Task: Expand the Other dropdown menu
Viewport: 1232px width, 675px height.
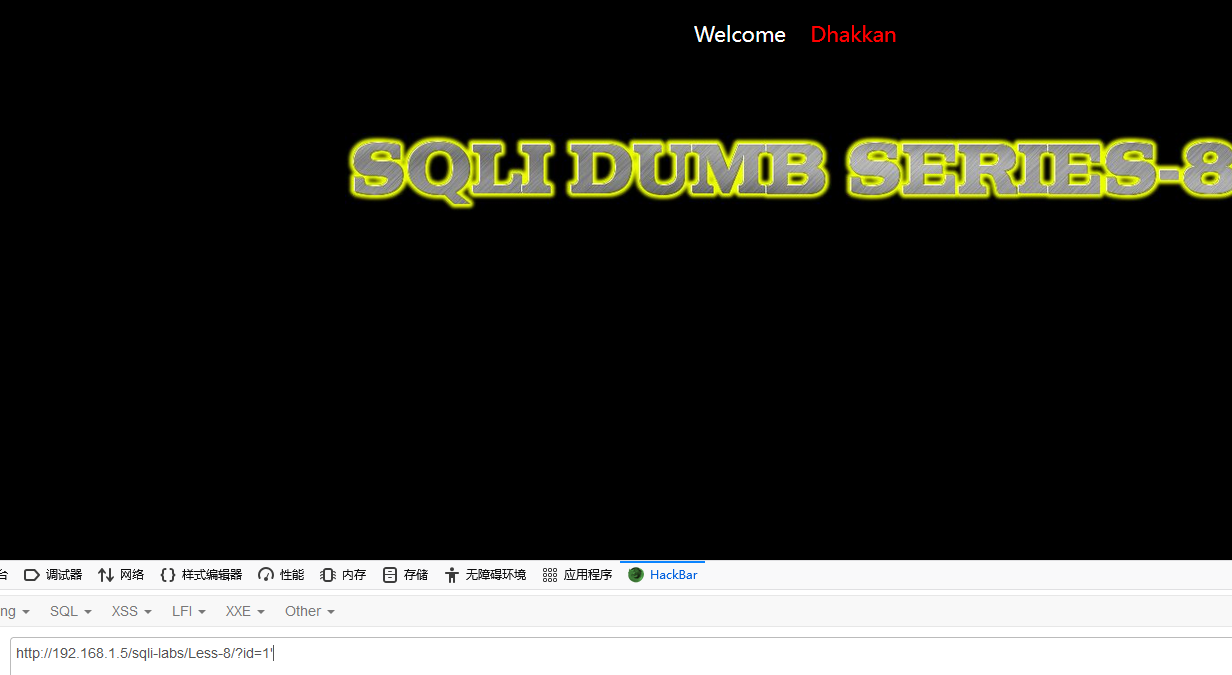Action: tap(309, 611)
